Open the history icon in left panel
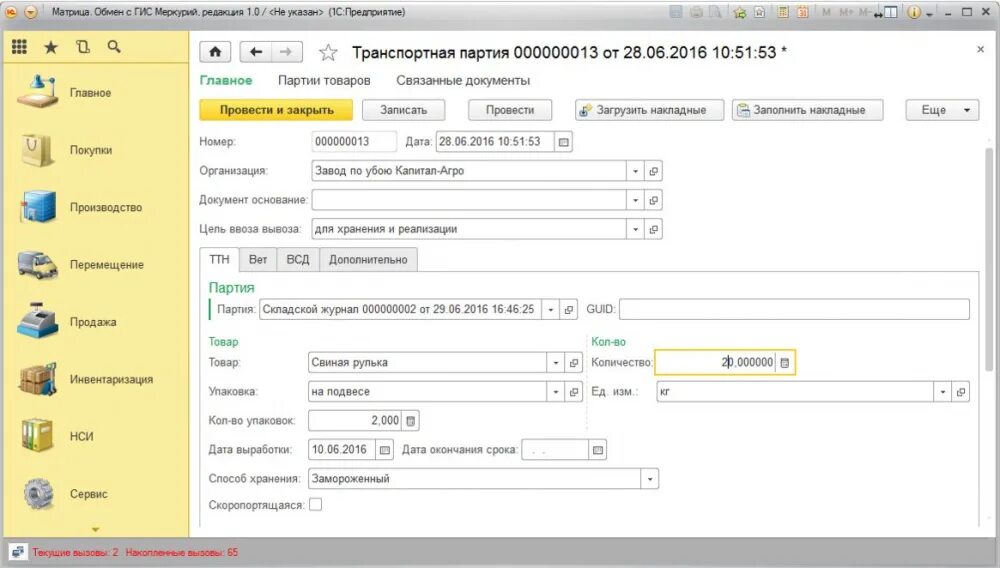This screenshot has width=1000, height=568. (83, 47)
